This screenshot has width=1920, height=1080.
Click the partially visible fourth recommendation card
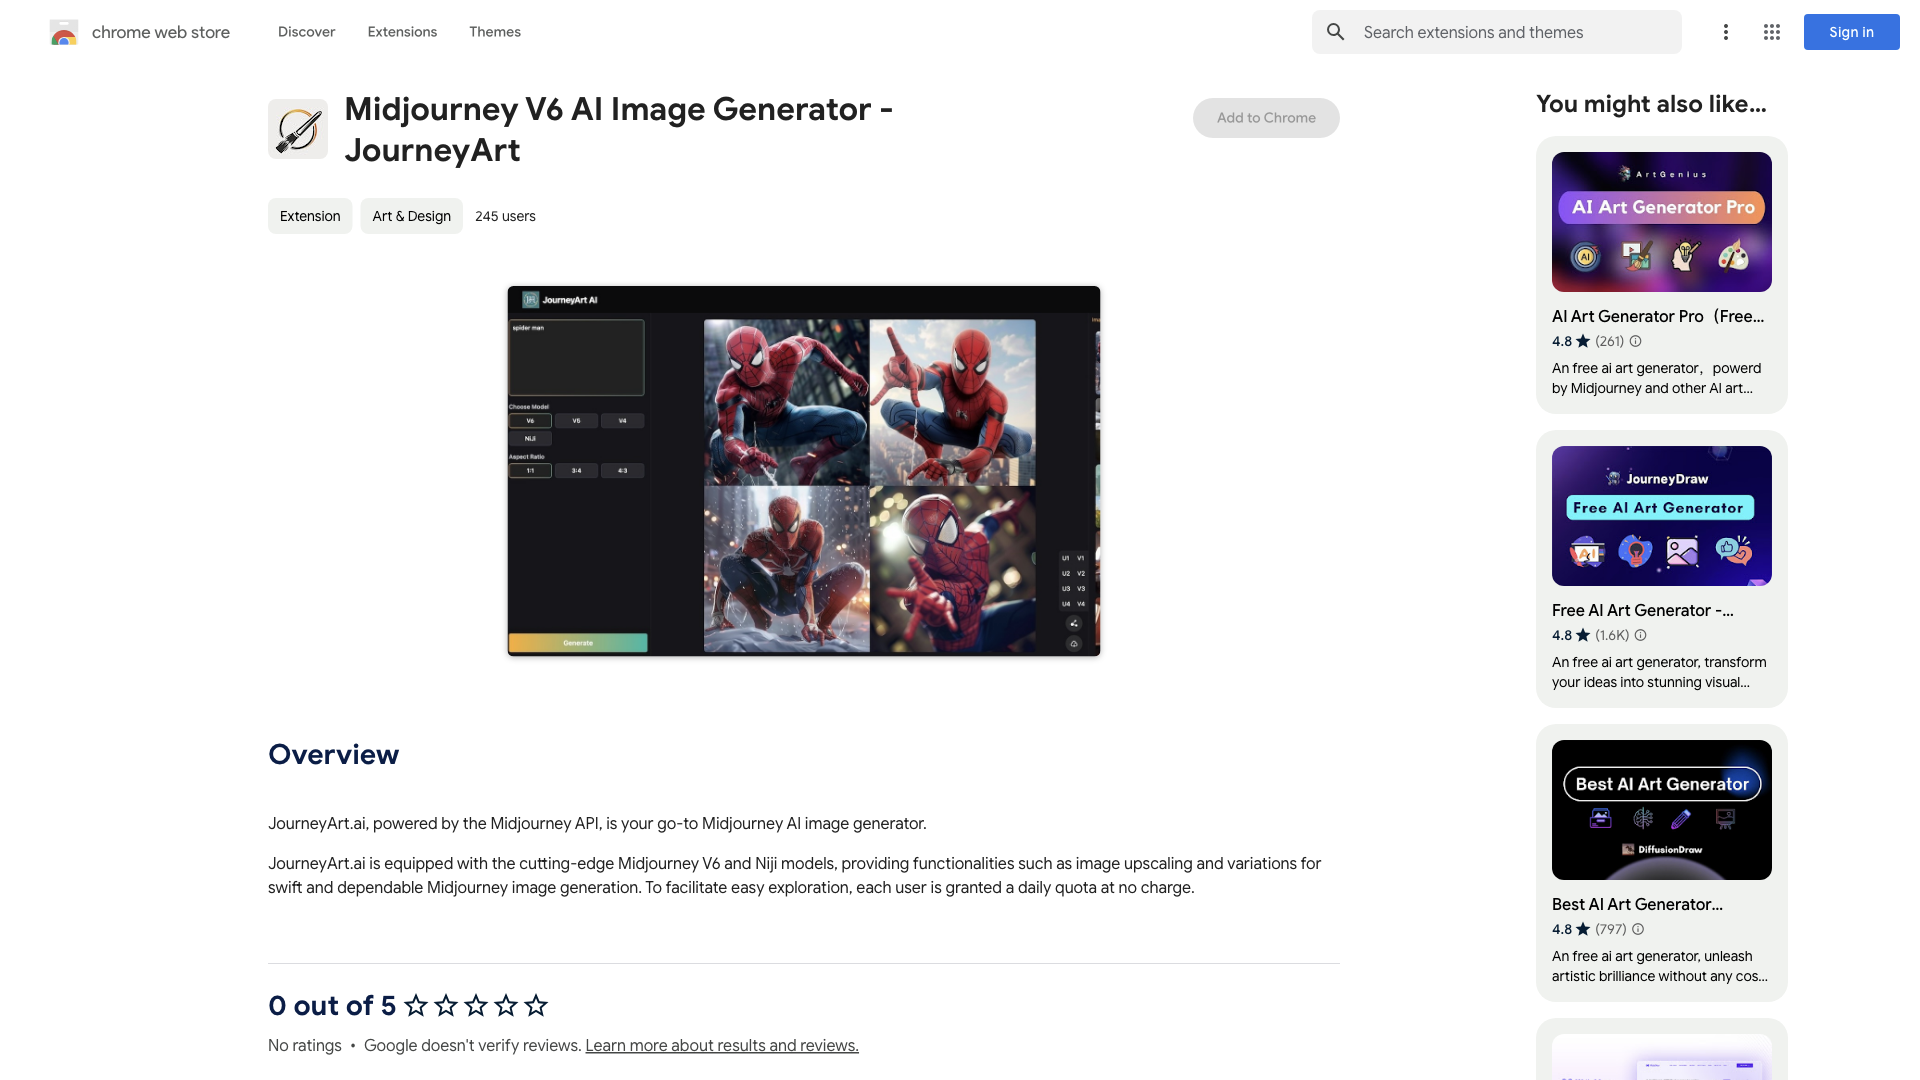pyautogui.click(x=1662, y=1049)
